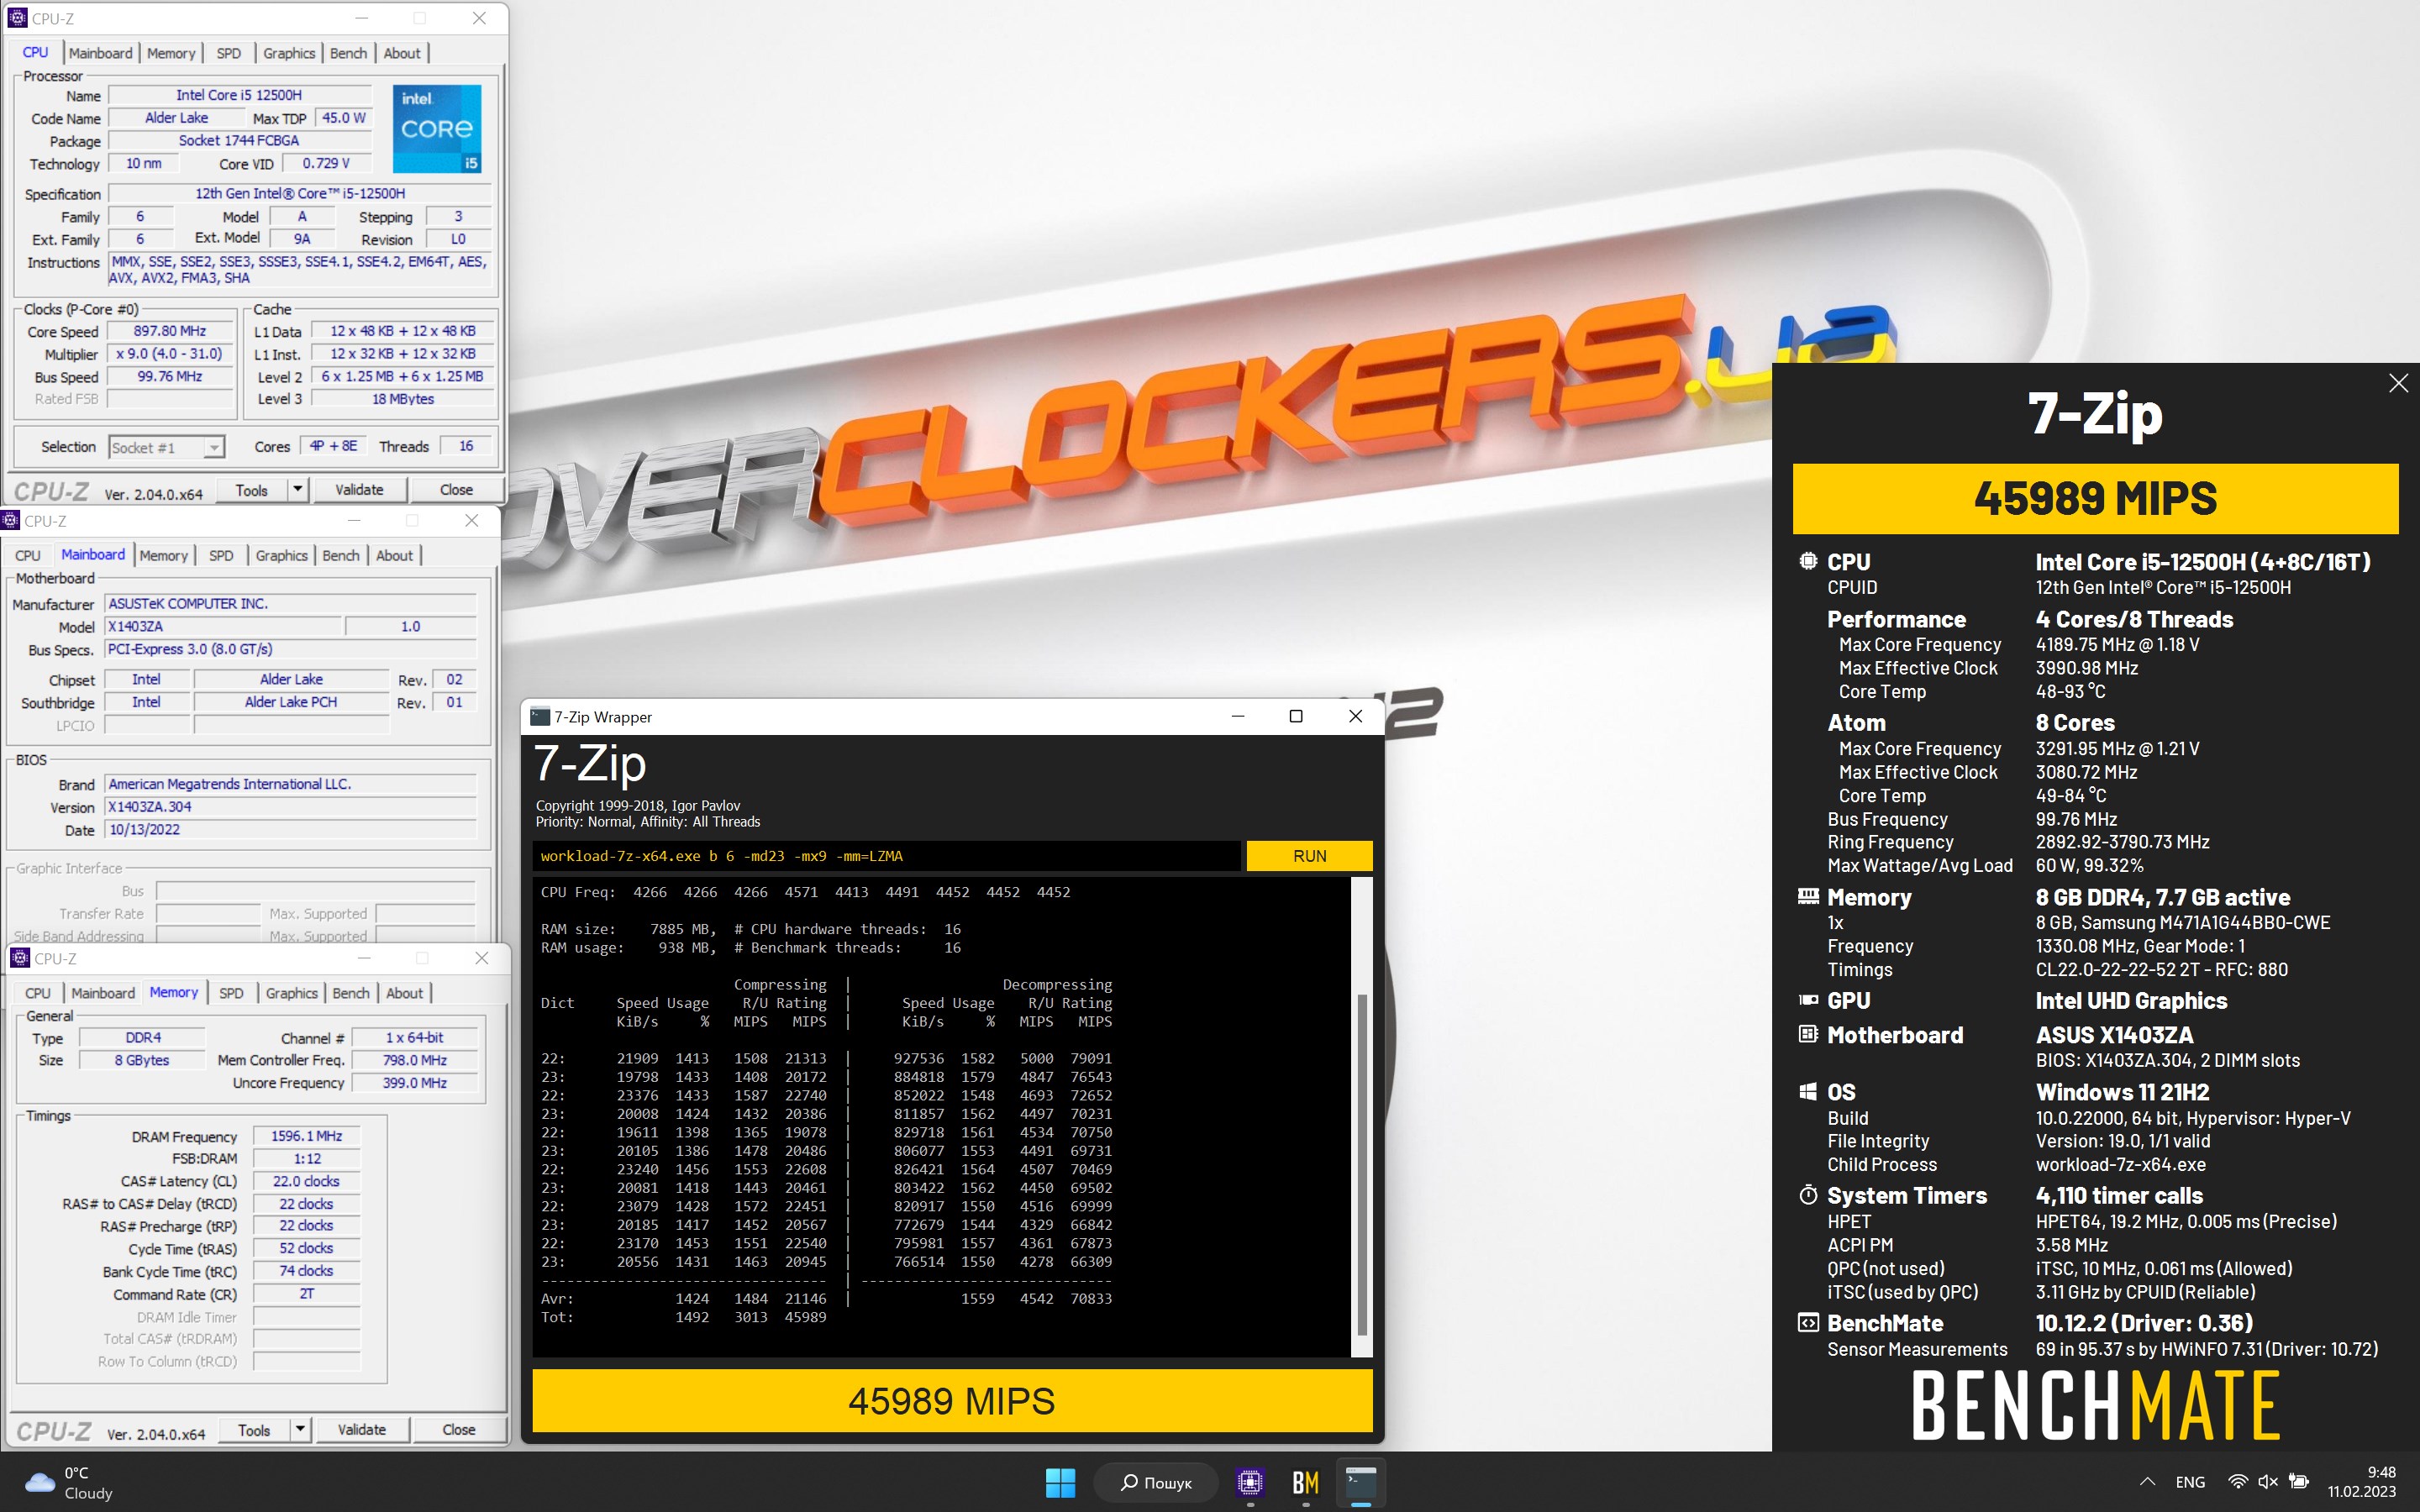Click the BenchMate version icon
Image resolution: width=2420 pixels, height=1512 pixels.
1808,1323
